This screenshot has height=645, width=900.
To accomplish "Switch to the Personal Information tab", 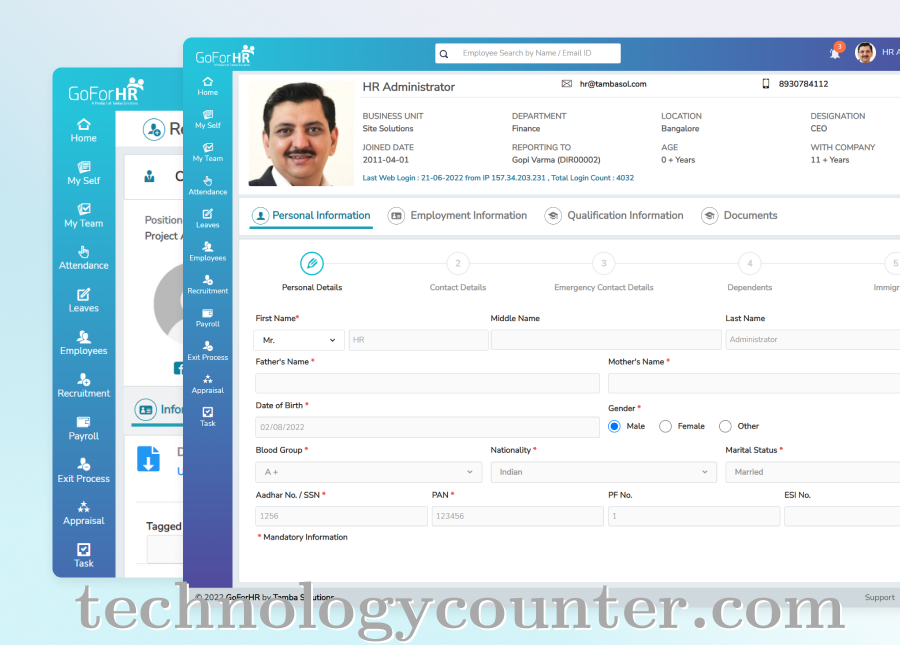I will pos(311,216).
